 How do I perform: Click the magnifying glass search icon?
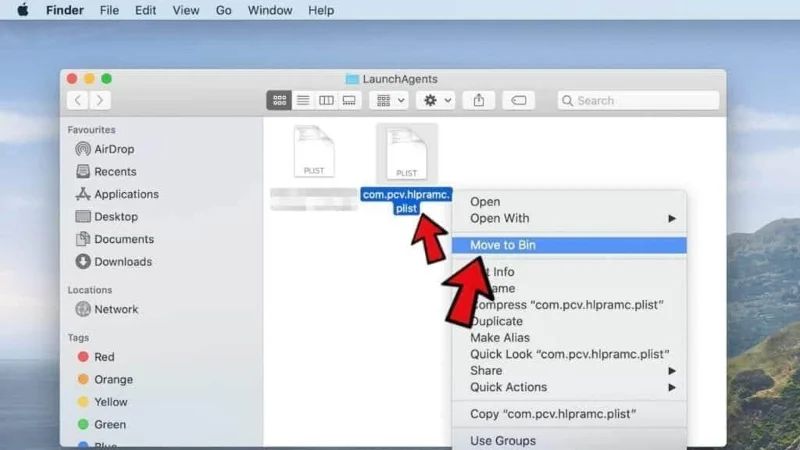click(x=567, y=101)
